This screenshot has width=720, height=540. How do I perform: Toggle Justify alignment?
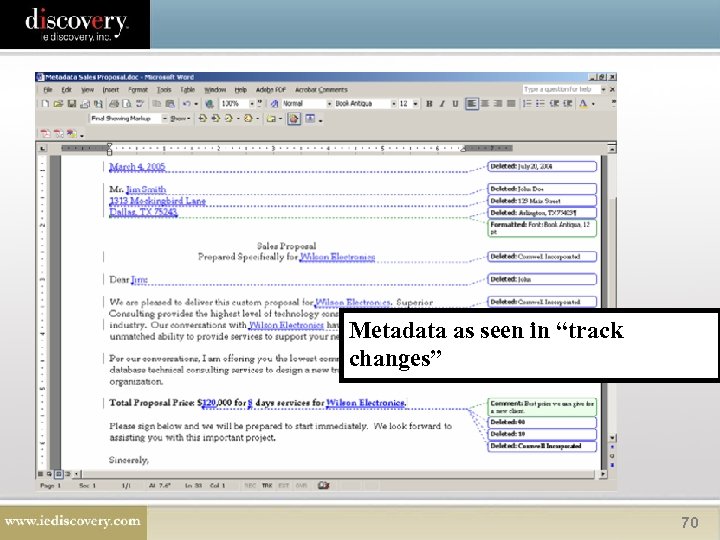511,104
